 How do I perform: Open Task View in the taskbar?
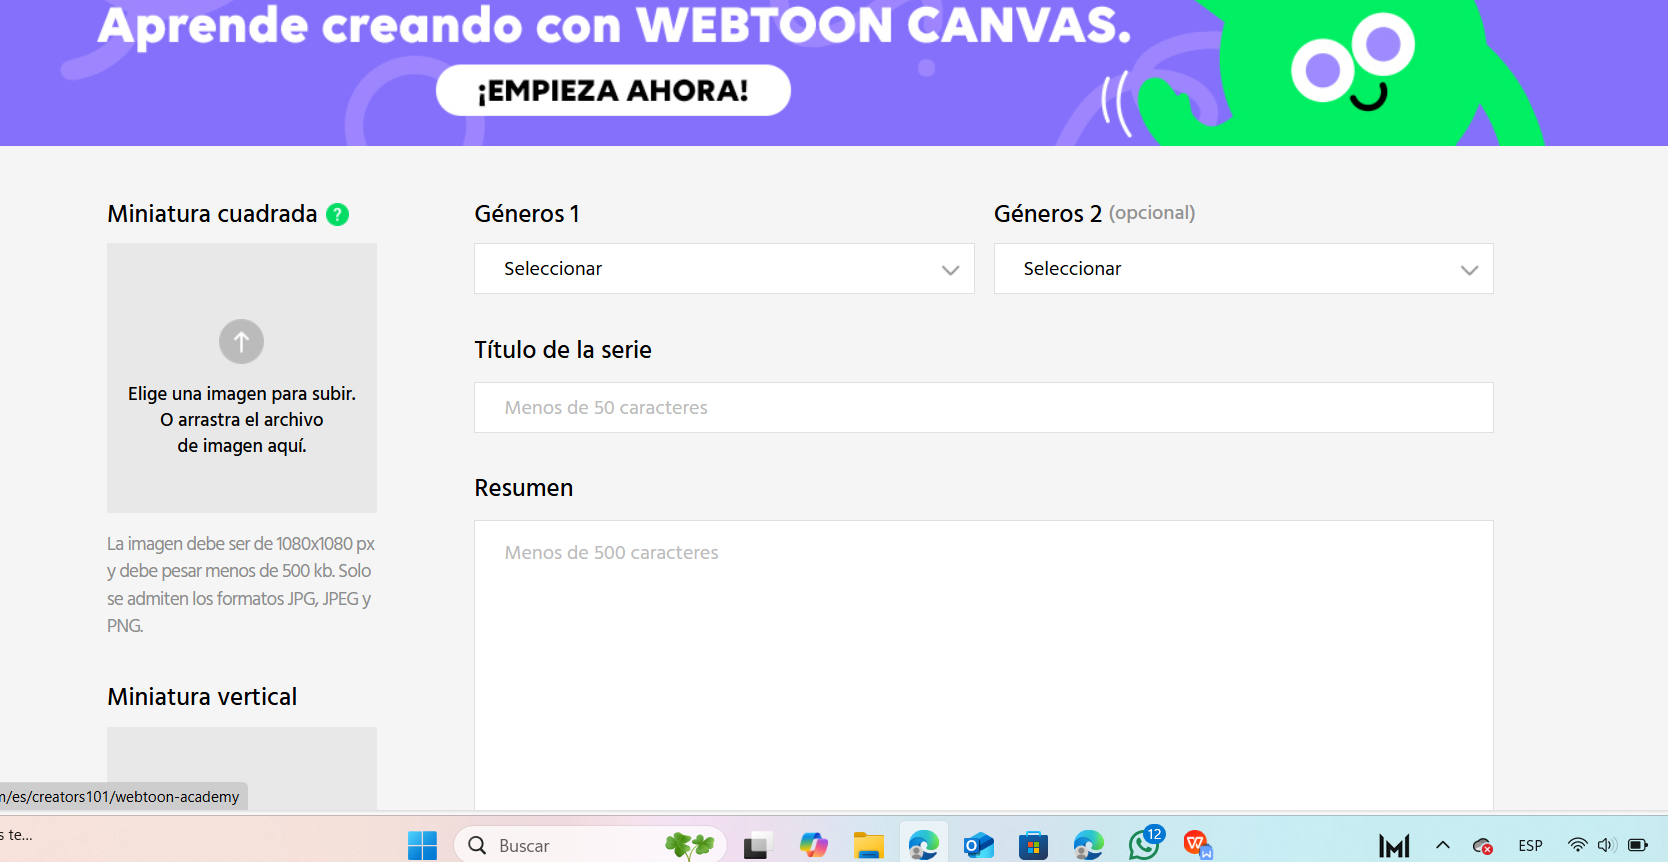(758, 845)
